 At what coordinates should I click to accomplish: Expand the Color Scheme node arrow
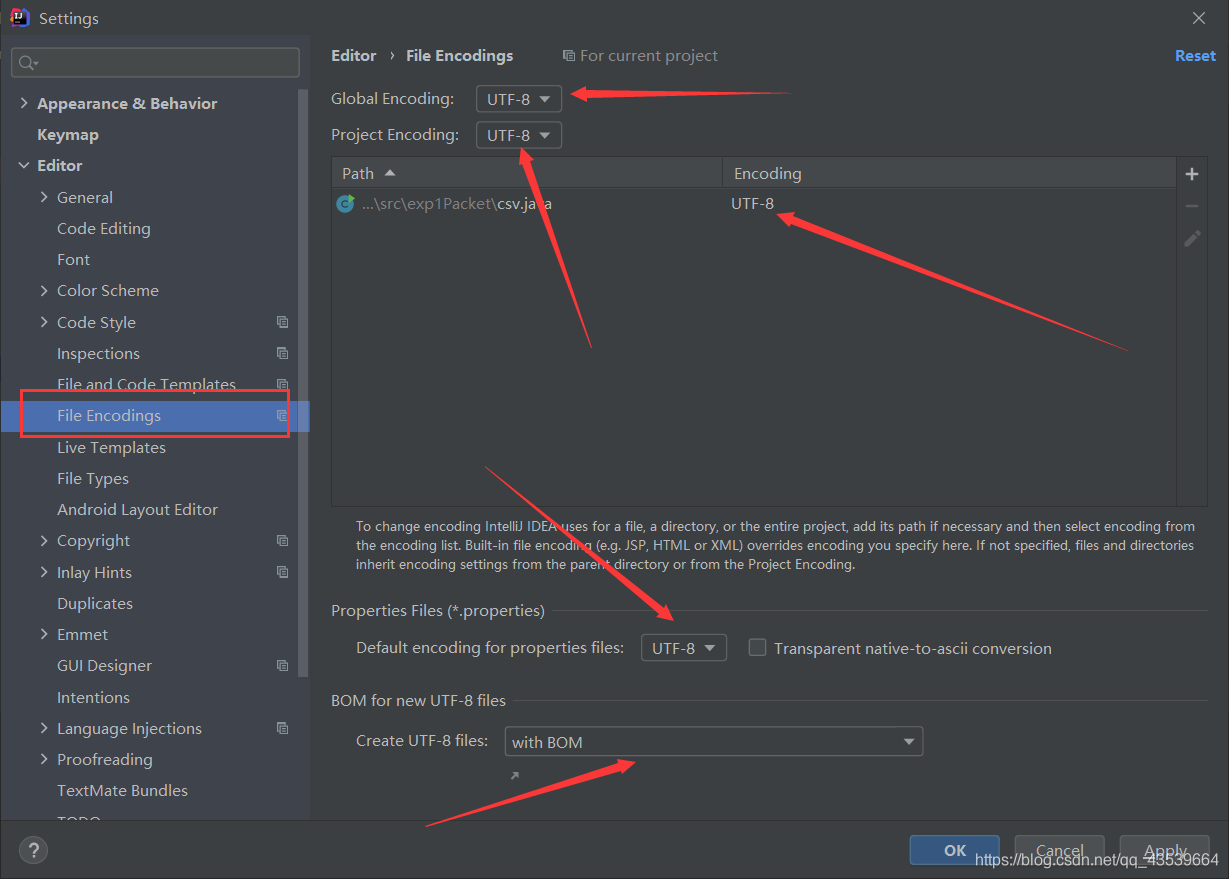click(x=44, y=290)
